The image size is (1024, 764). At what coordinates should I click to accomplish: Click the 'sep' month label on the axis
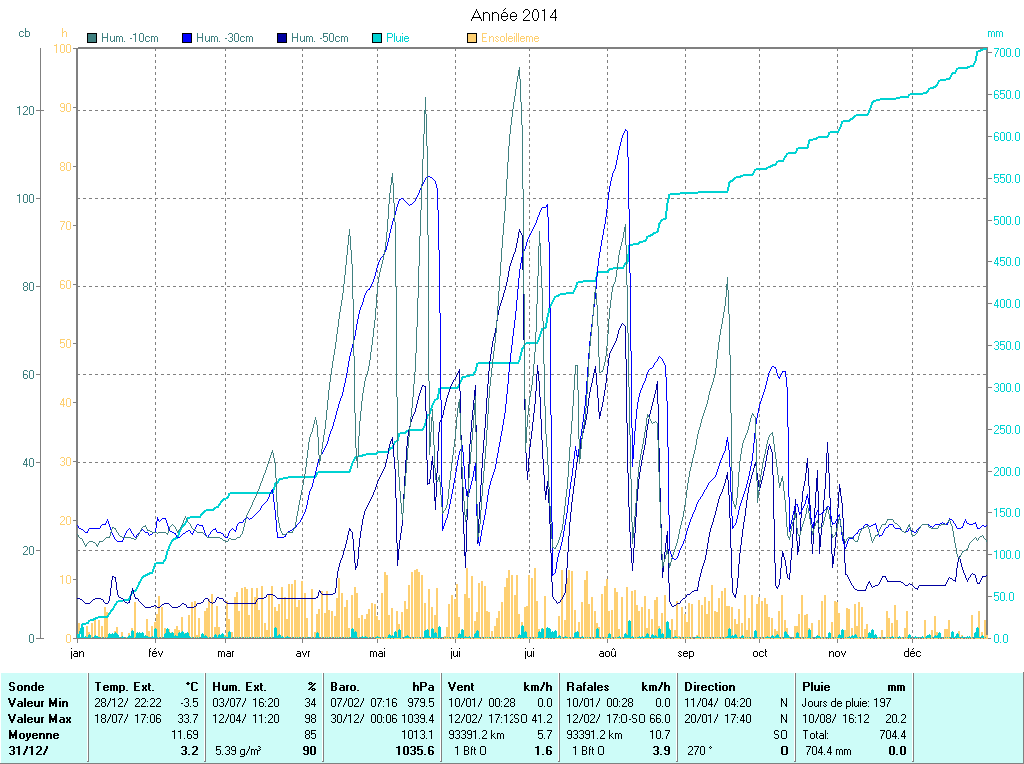click(686, 653)
